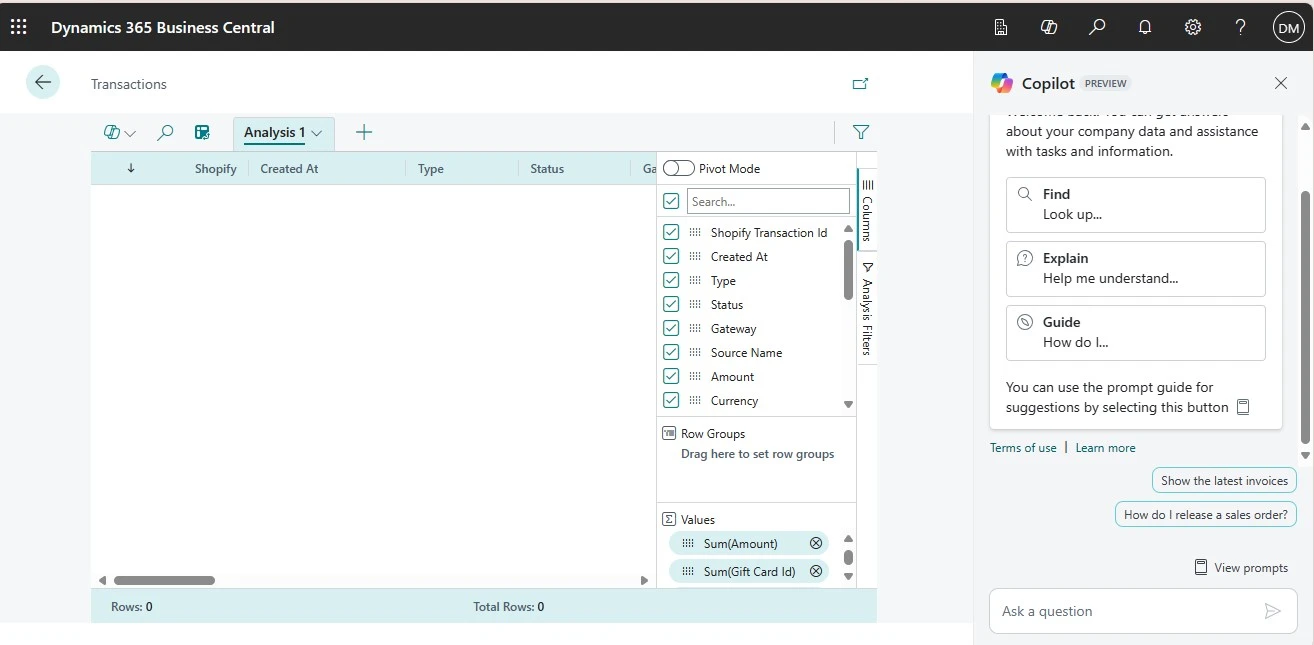Viewport: 1314px width, 645px height.
Task: Uncheck the Gateway column checkbox
Action: click(x=671, y=328)
